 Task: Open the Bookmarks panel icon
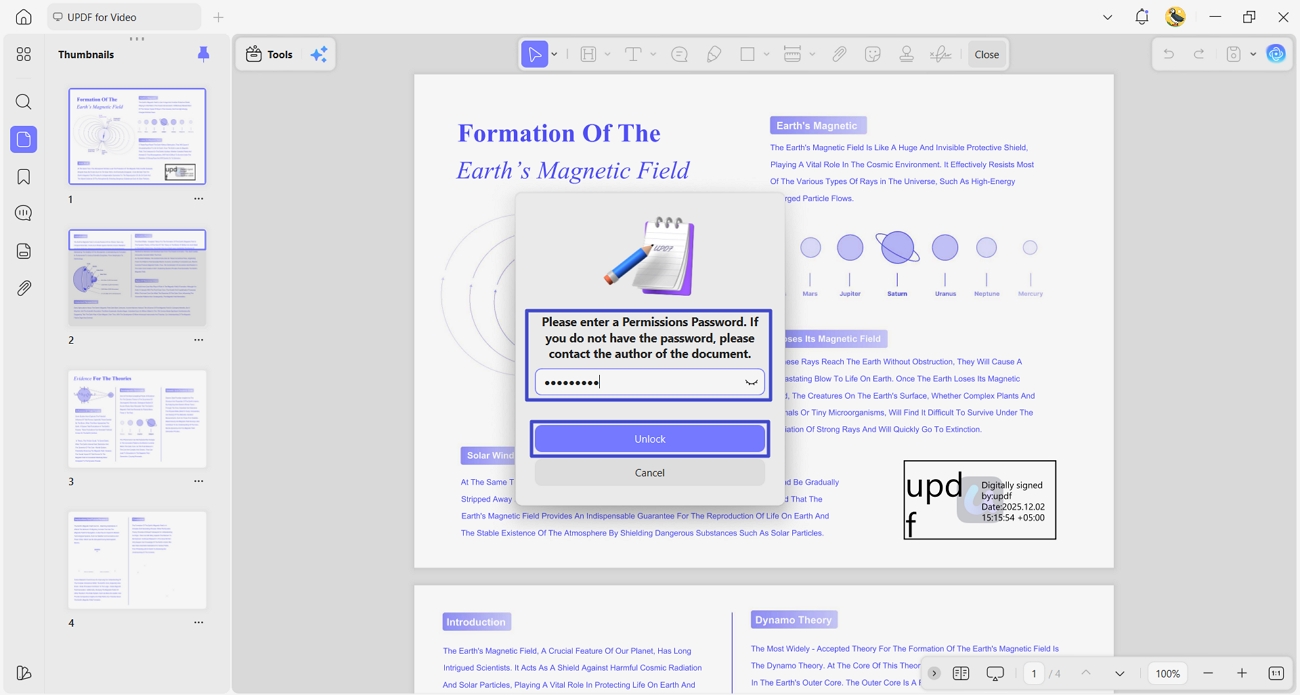coord(24,177)
